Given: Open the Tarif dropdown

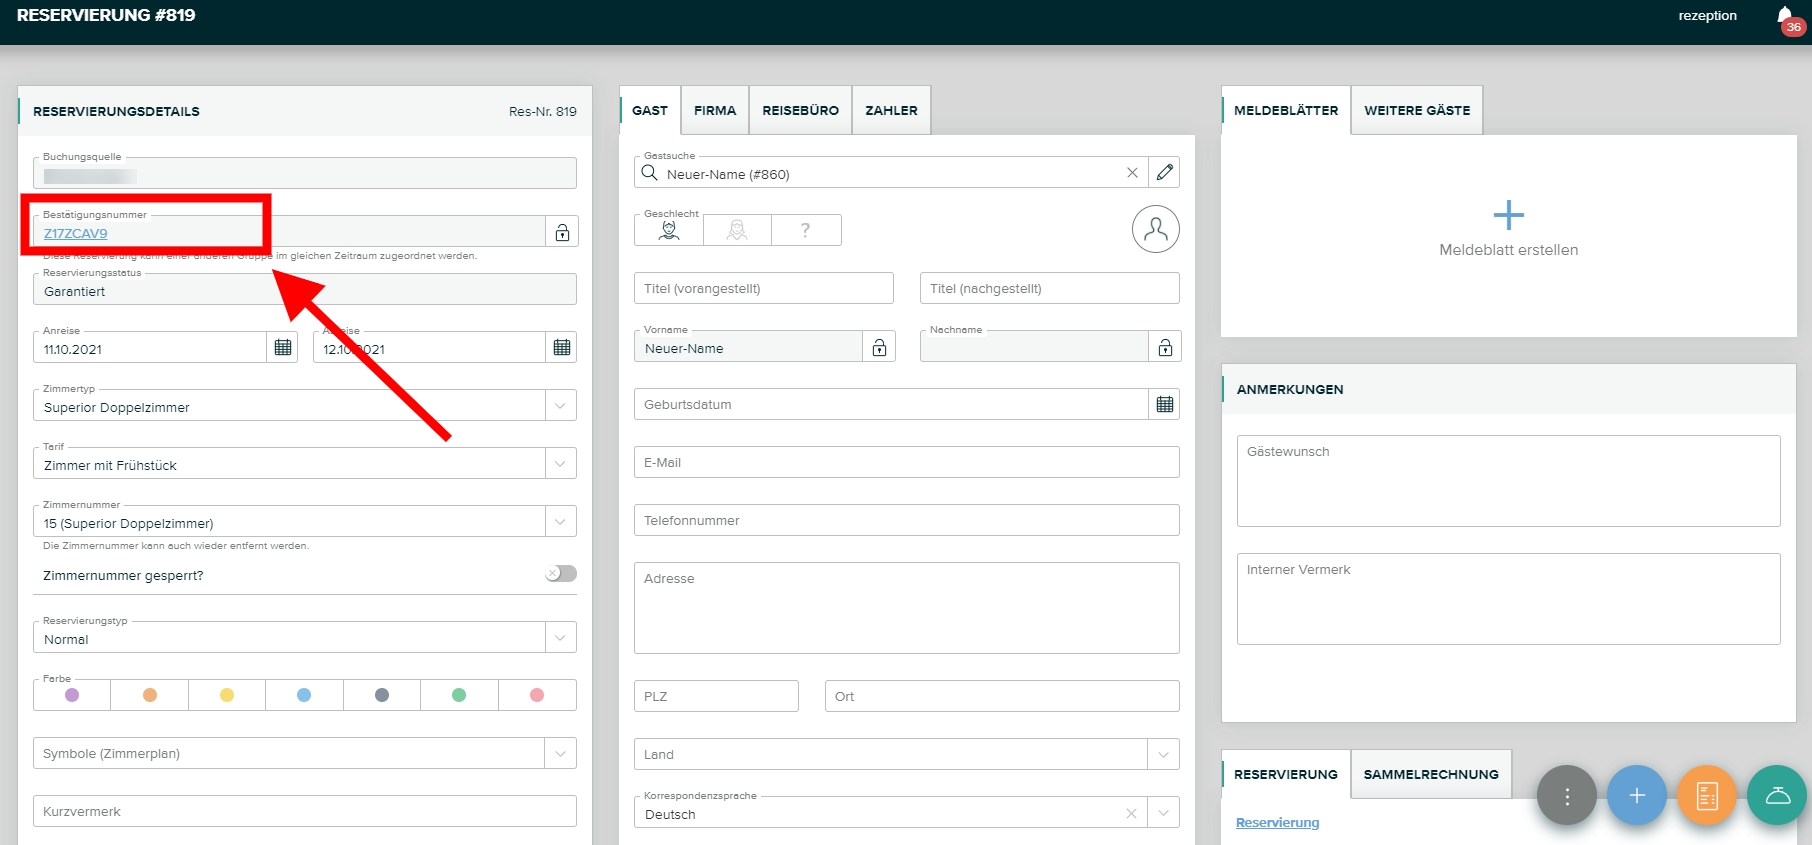Looking at the screenshot, I should (x=560, y=464).
